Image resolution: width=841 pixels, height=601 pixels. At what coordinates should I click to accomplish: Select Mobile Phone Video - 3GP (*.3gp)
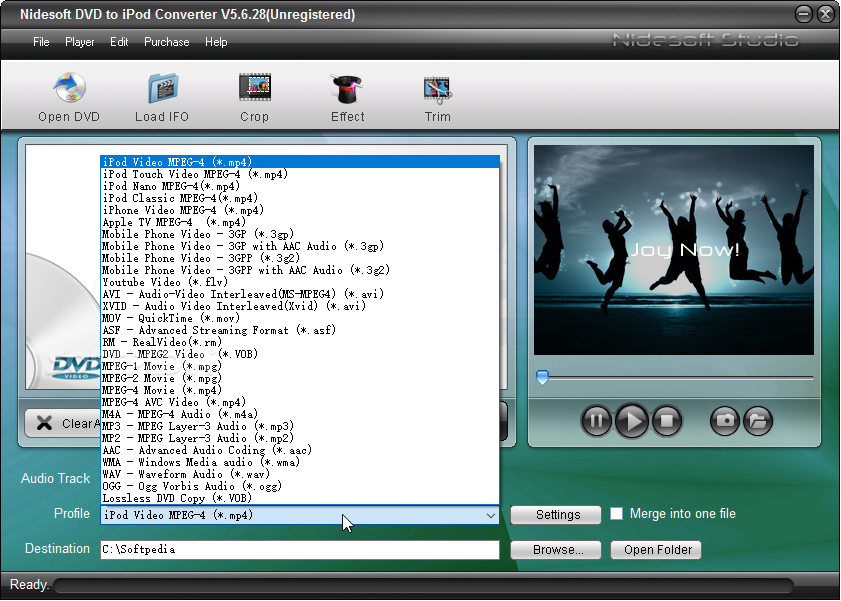click(x=300, y=234)
